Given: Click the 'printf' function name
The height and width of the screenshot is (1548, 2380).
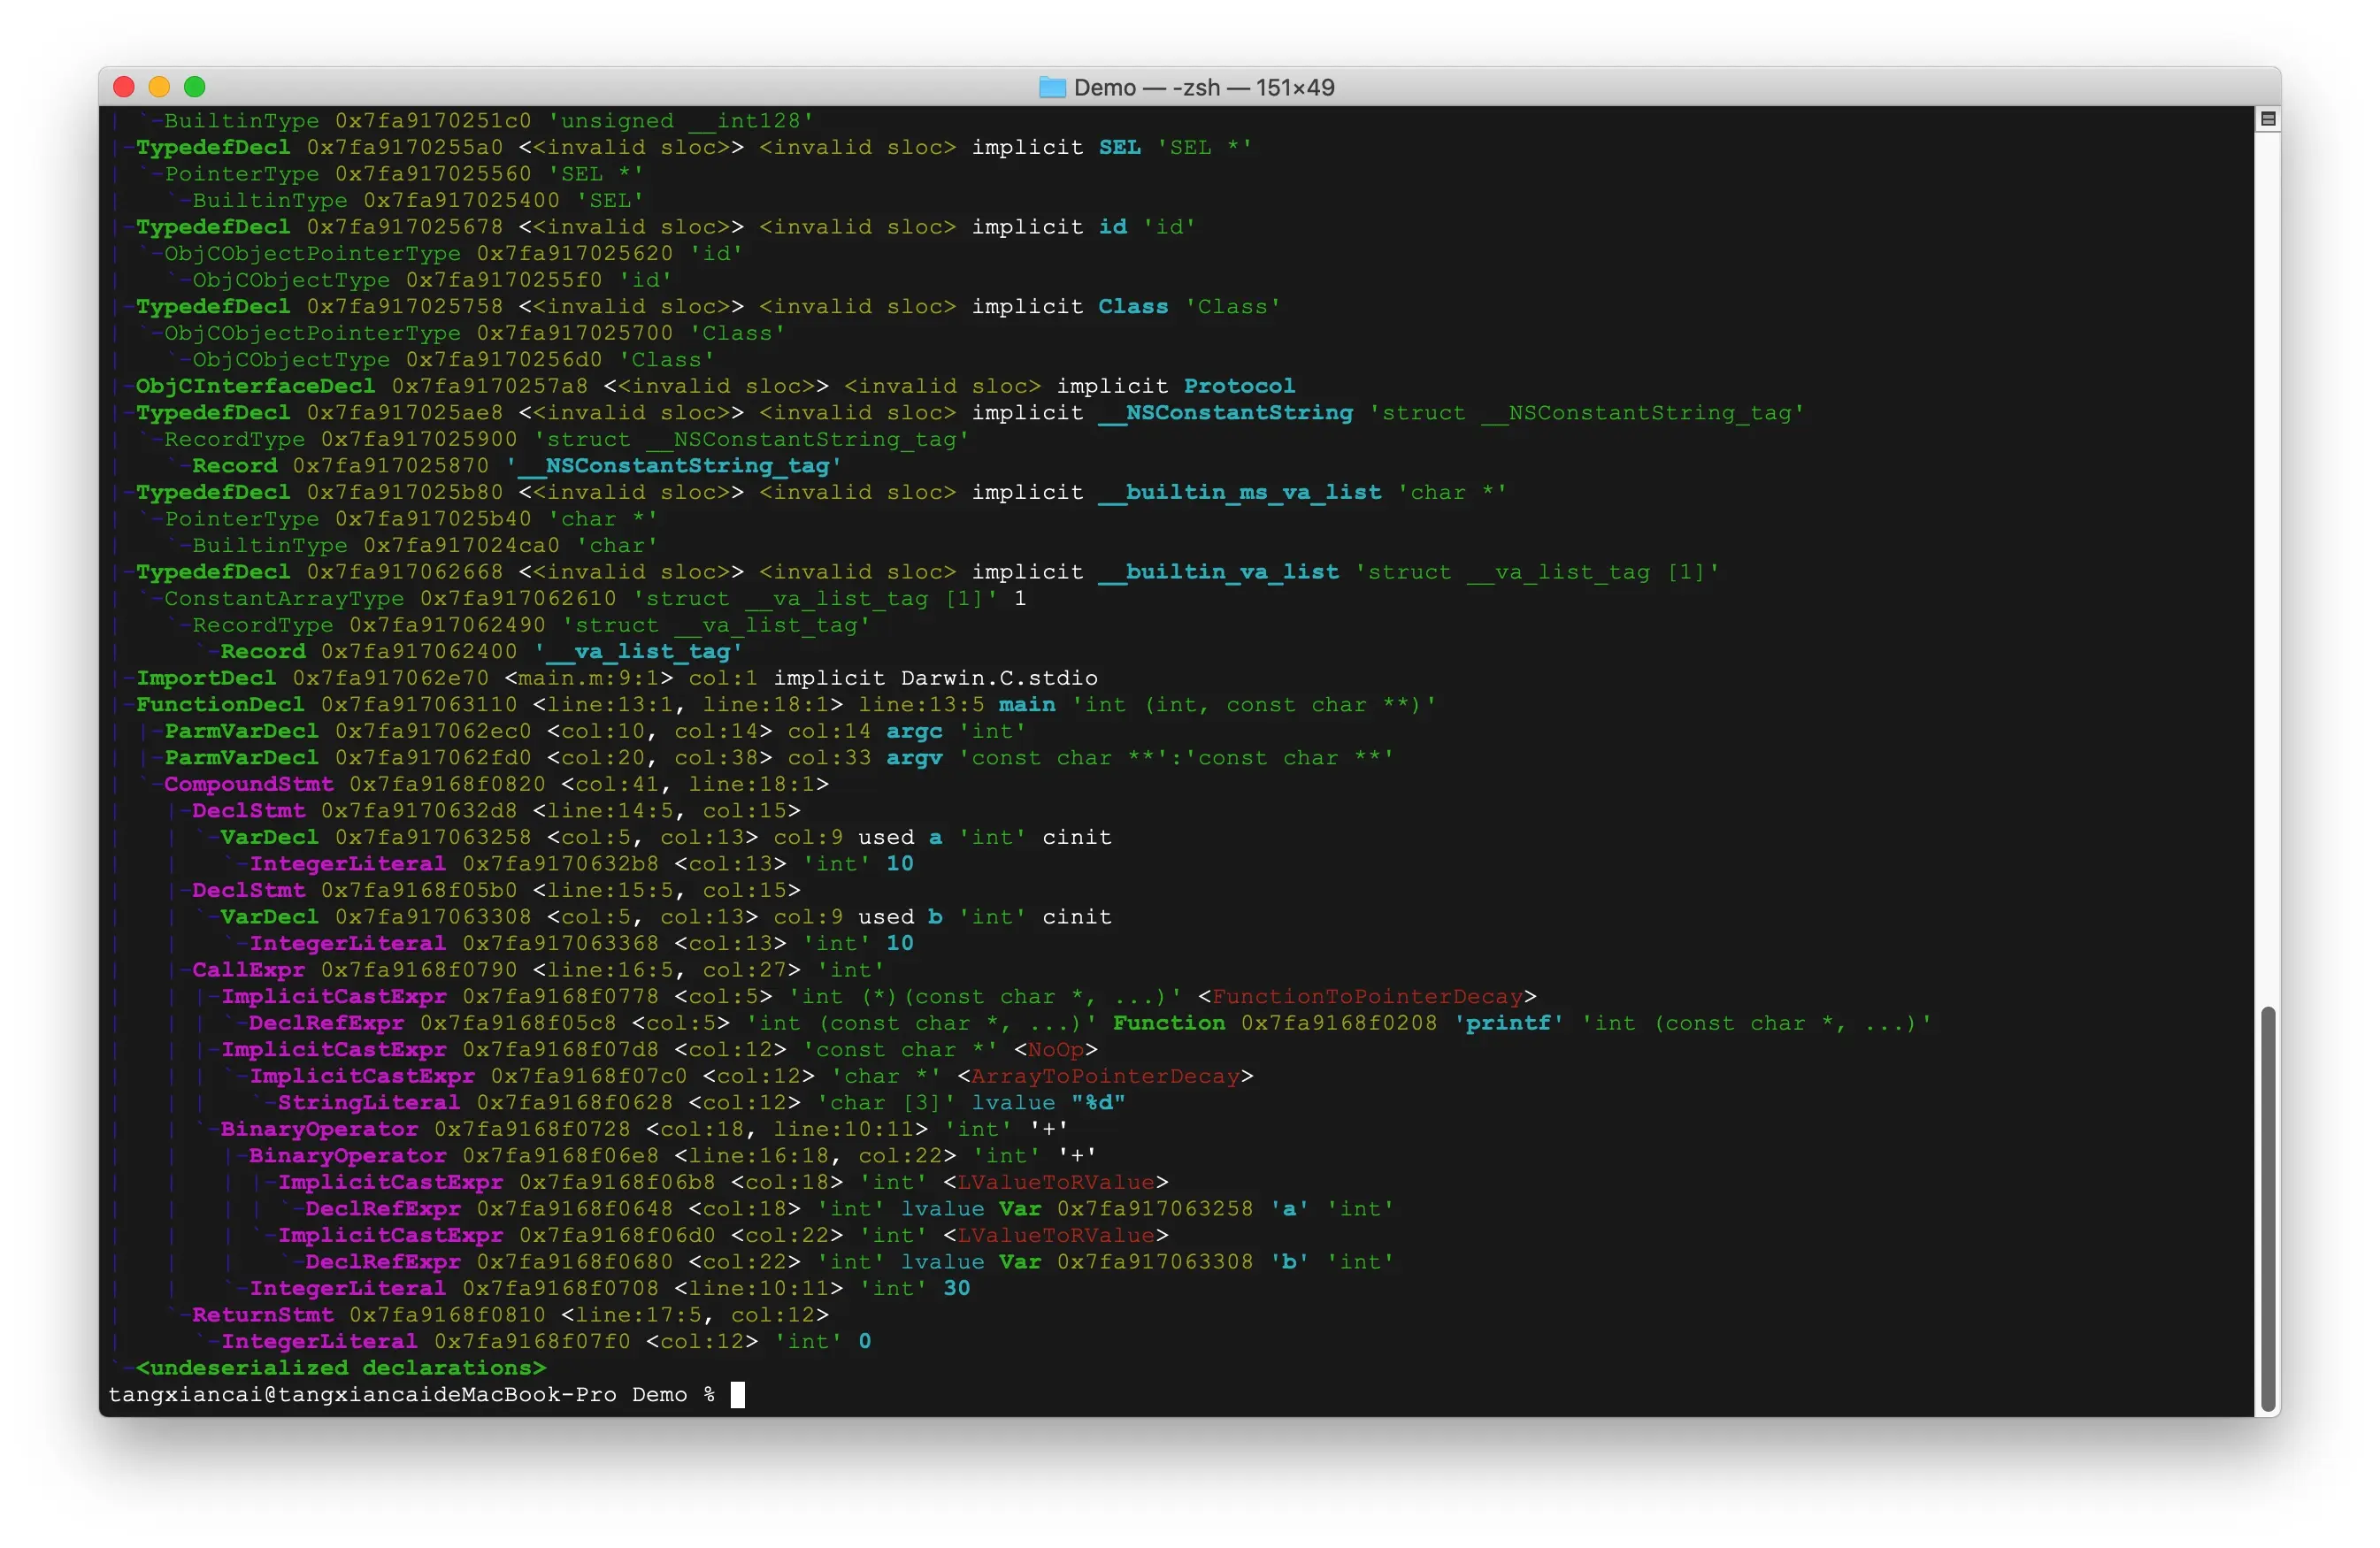Looking at the screenshot, I should (x=1508, y=1023).
